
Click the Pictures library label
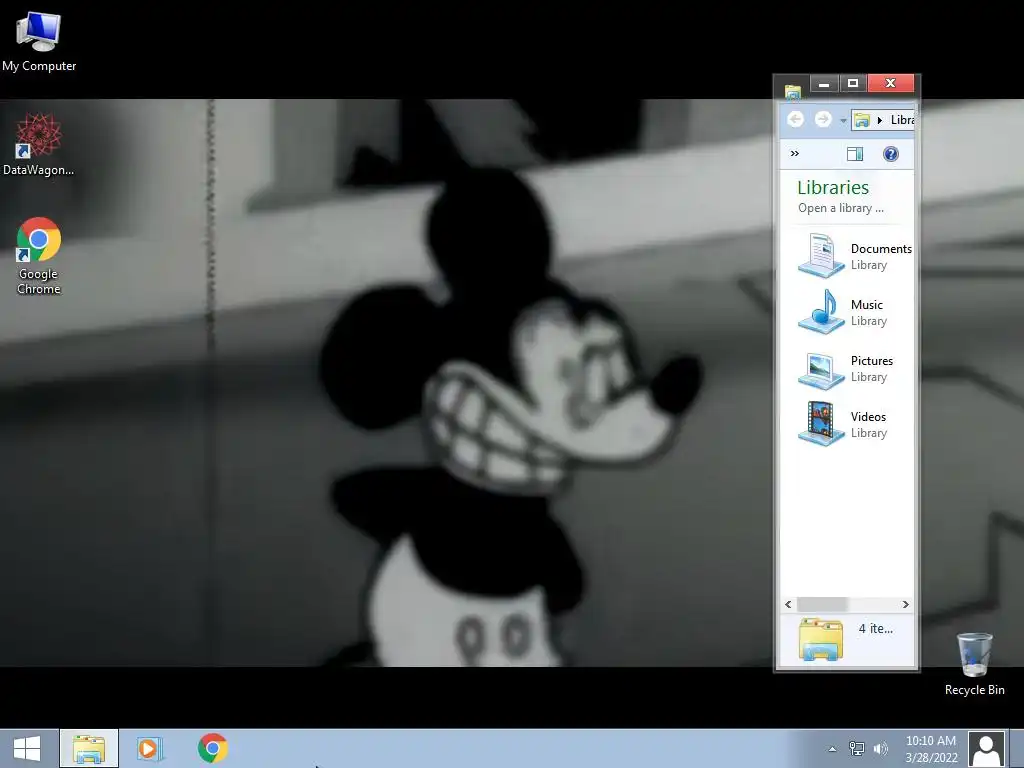[871, 360]
